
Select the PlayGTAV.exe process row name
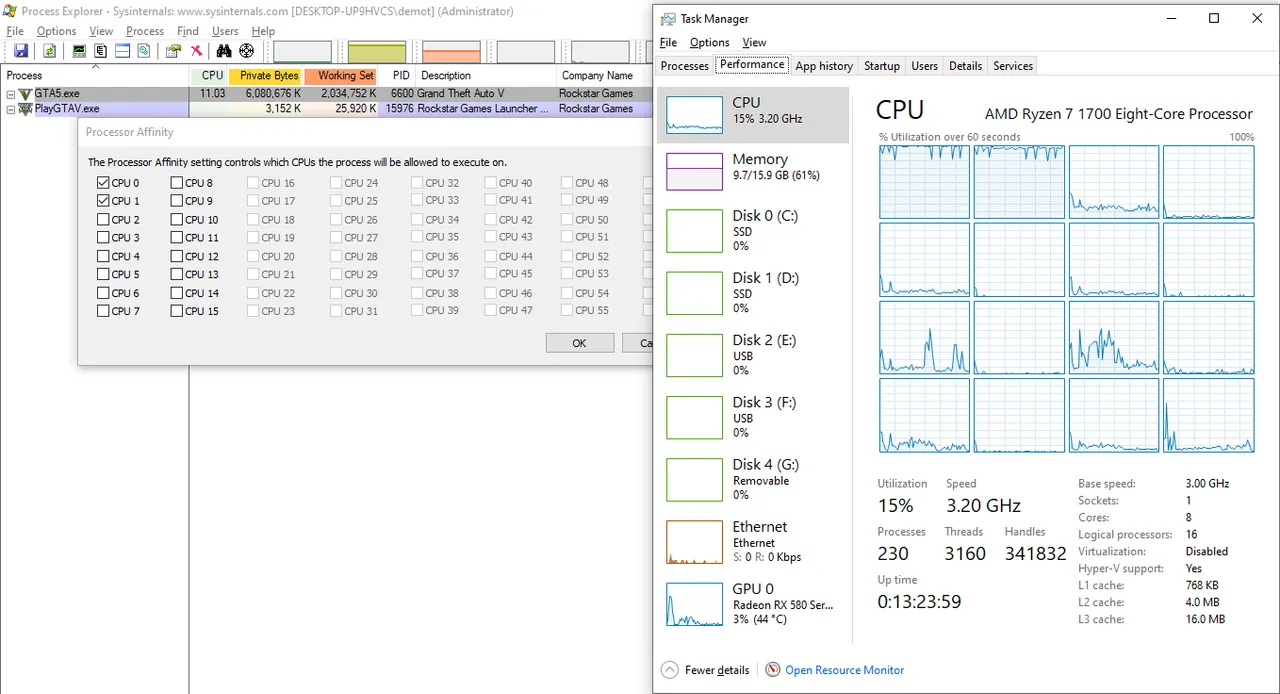[67, 108]
